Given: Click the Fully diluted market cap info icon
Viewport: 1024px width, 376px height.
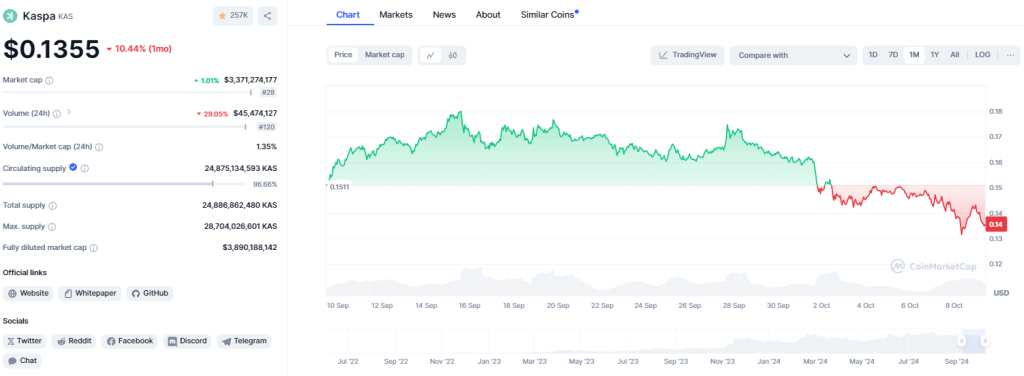Looking at the screenshot, I should pos(94,248).
